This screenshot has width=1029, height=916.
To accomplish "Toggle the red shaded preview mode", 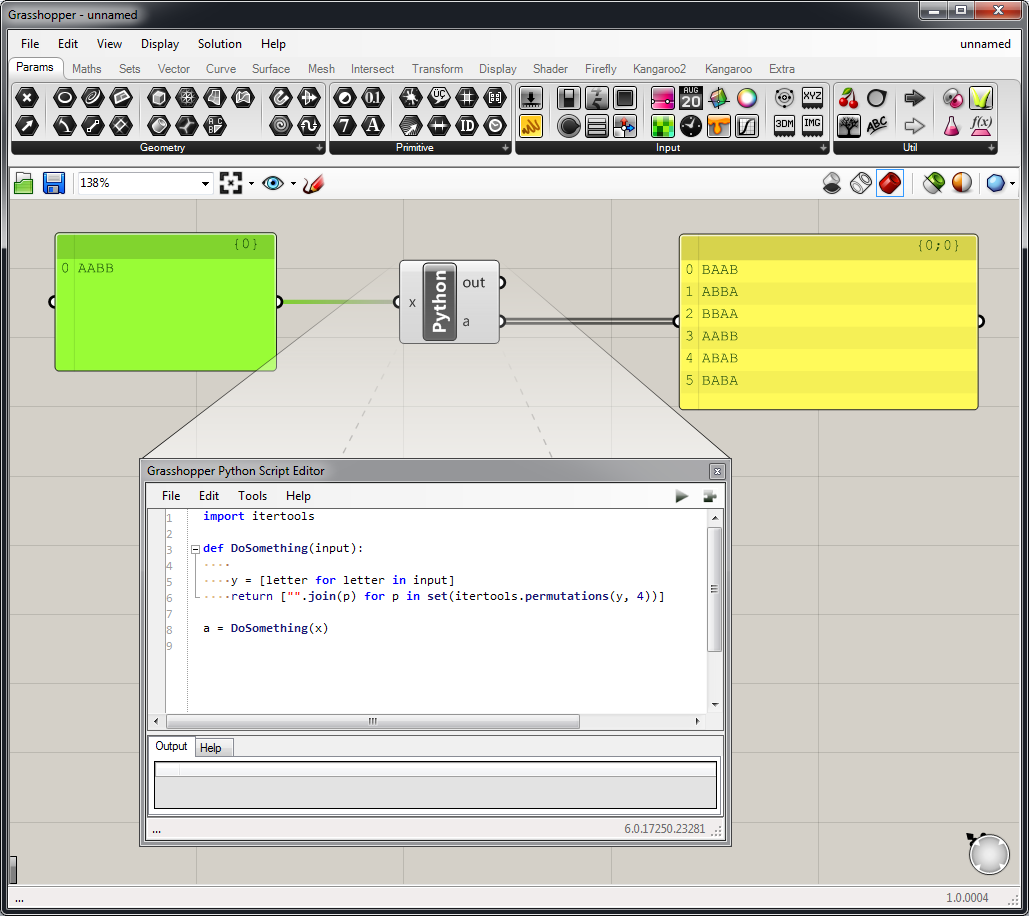I will [x=889, y=183].
